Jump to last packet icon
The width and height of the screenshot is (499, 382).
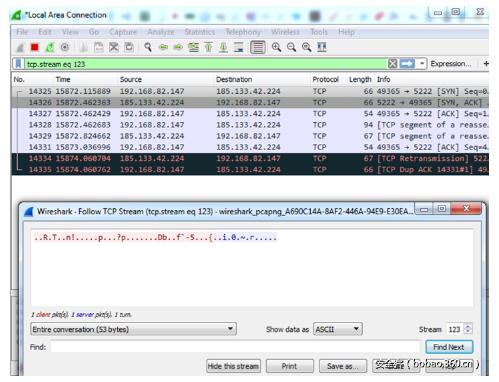click(x=223, y=47)
